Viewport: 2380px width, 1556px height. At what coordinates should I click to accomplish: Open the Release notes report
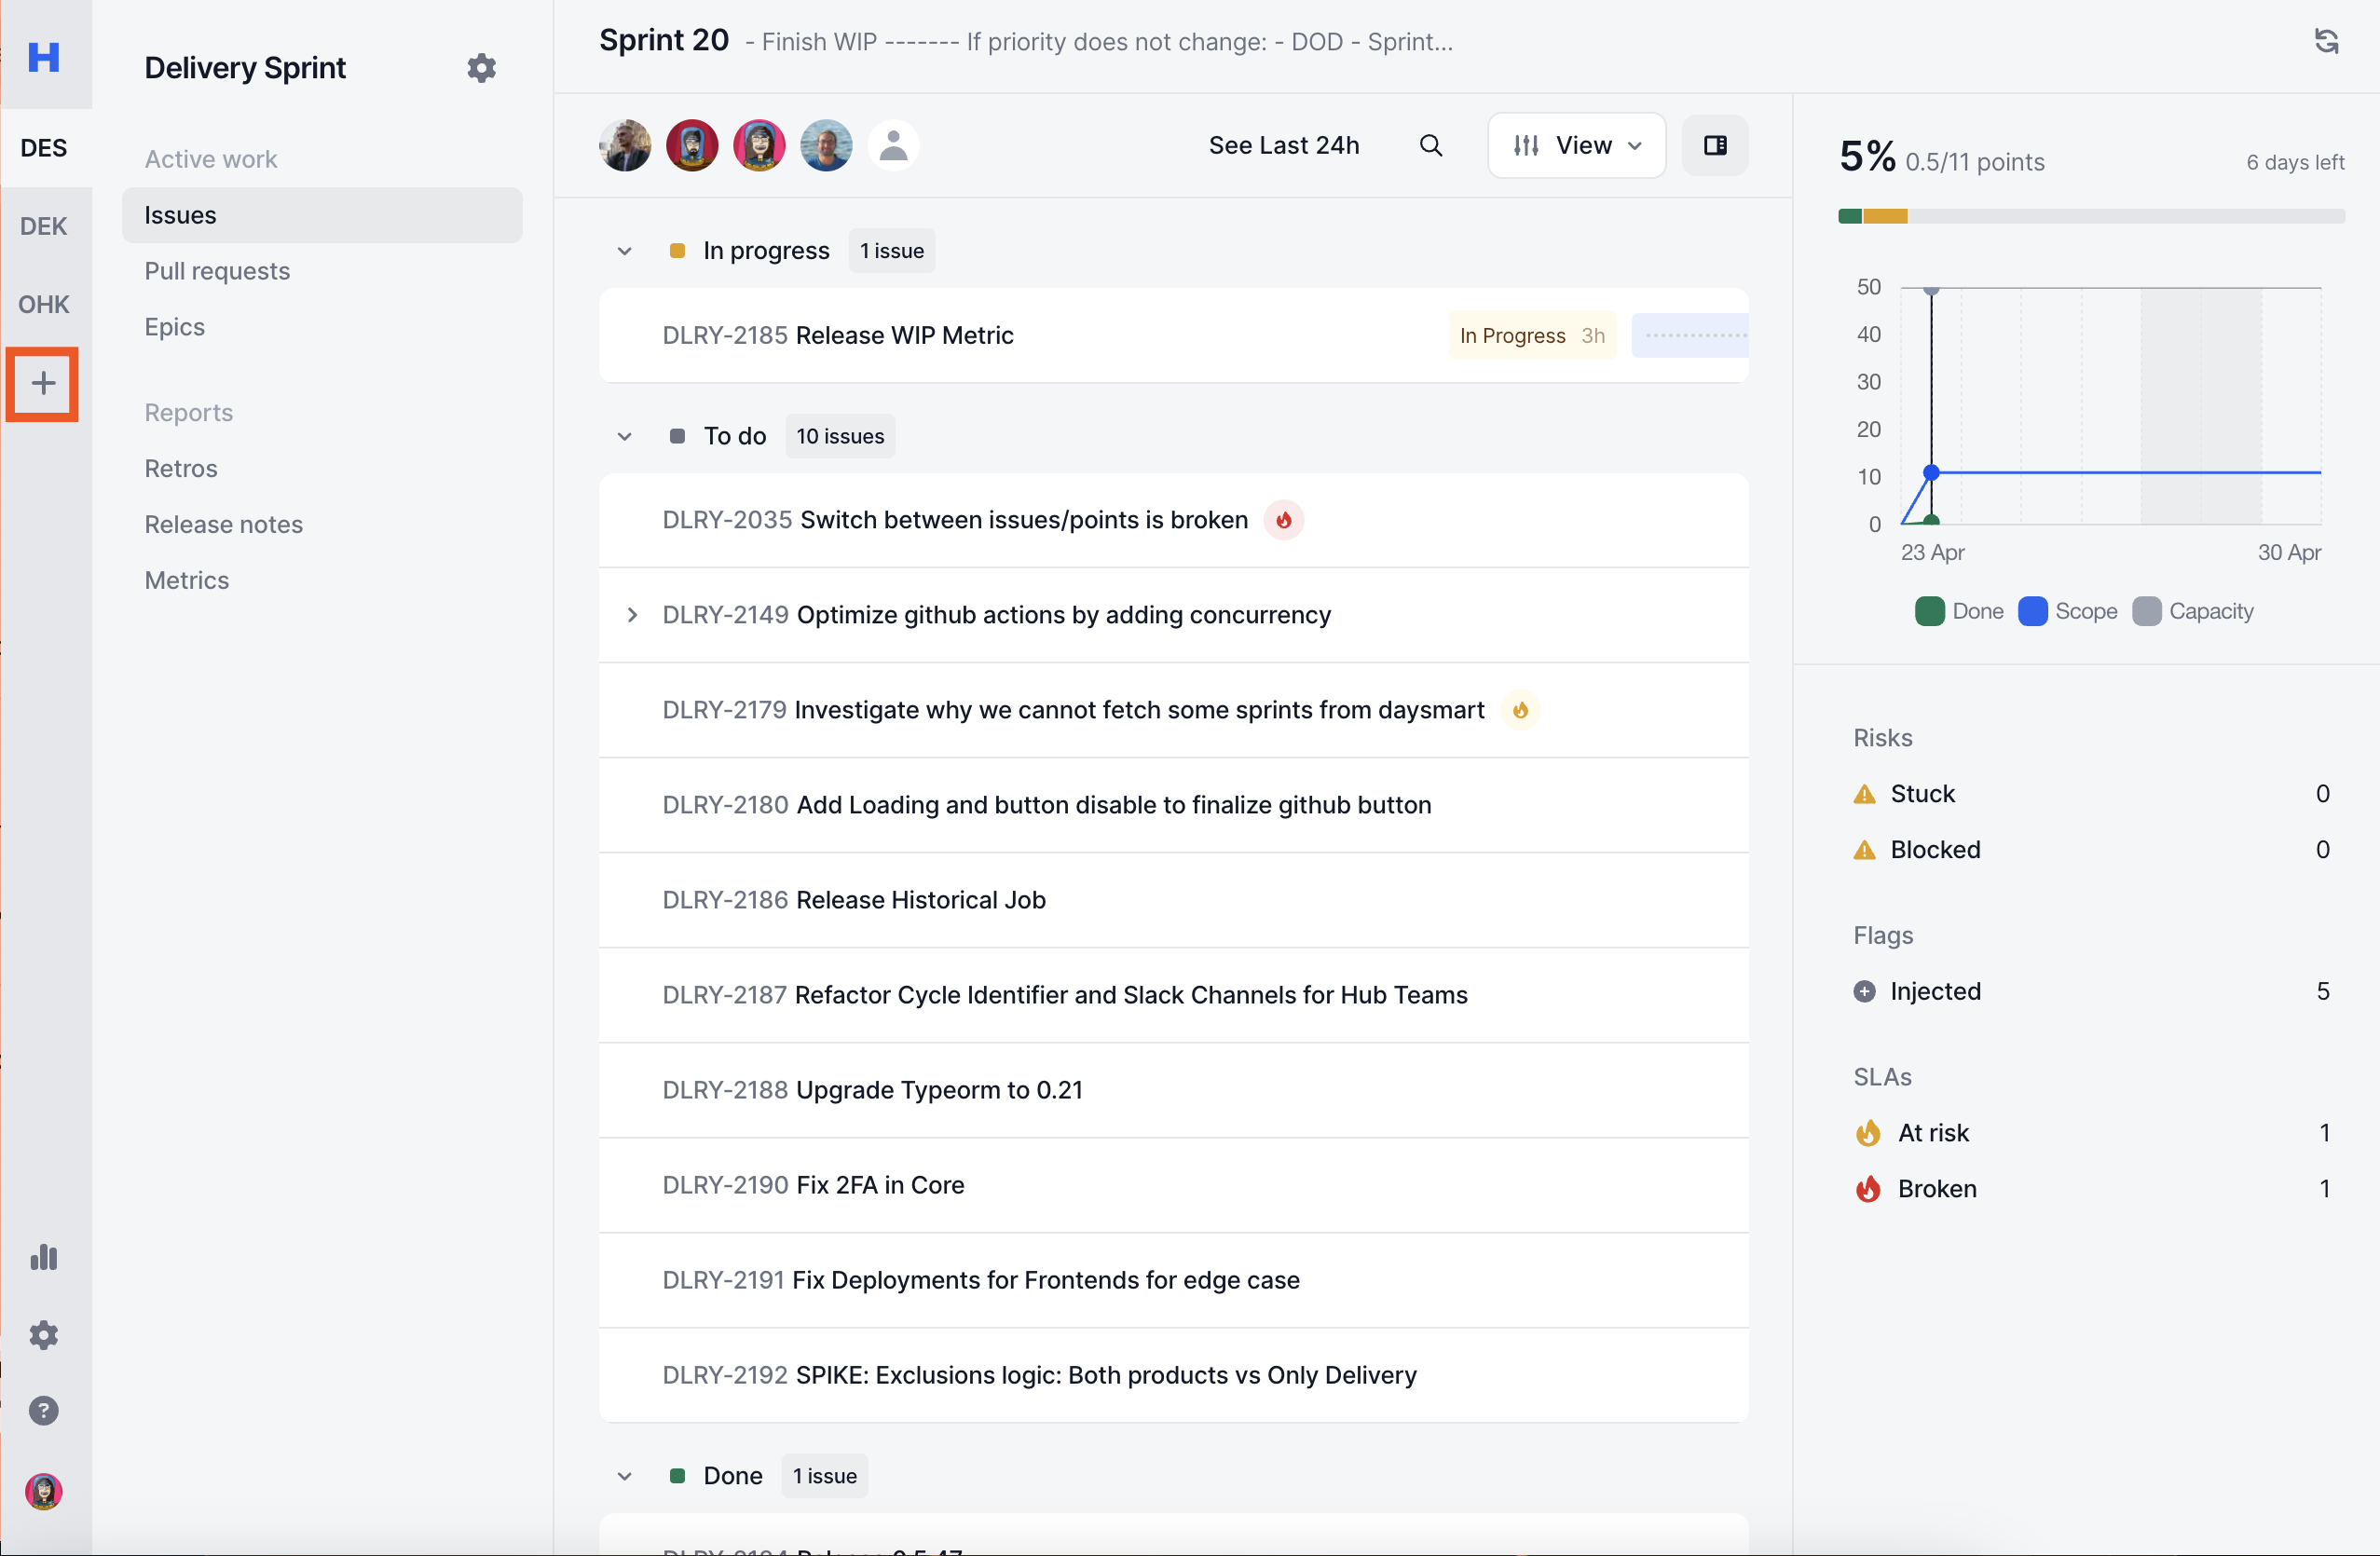pos(223,524)
